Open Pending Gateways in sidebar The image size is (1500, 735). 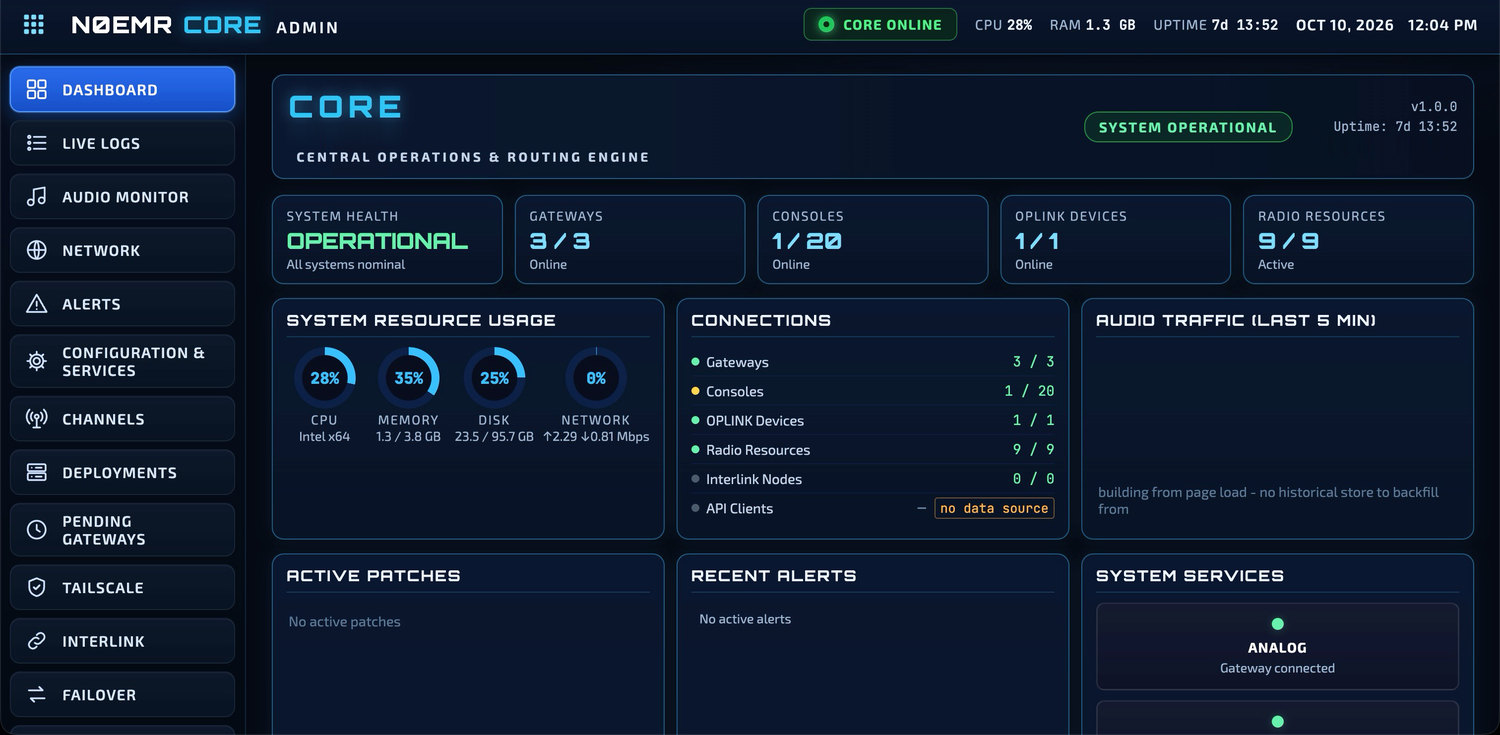click(x=123, y=530)
